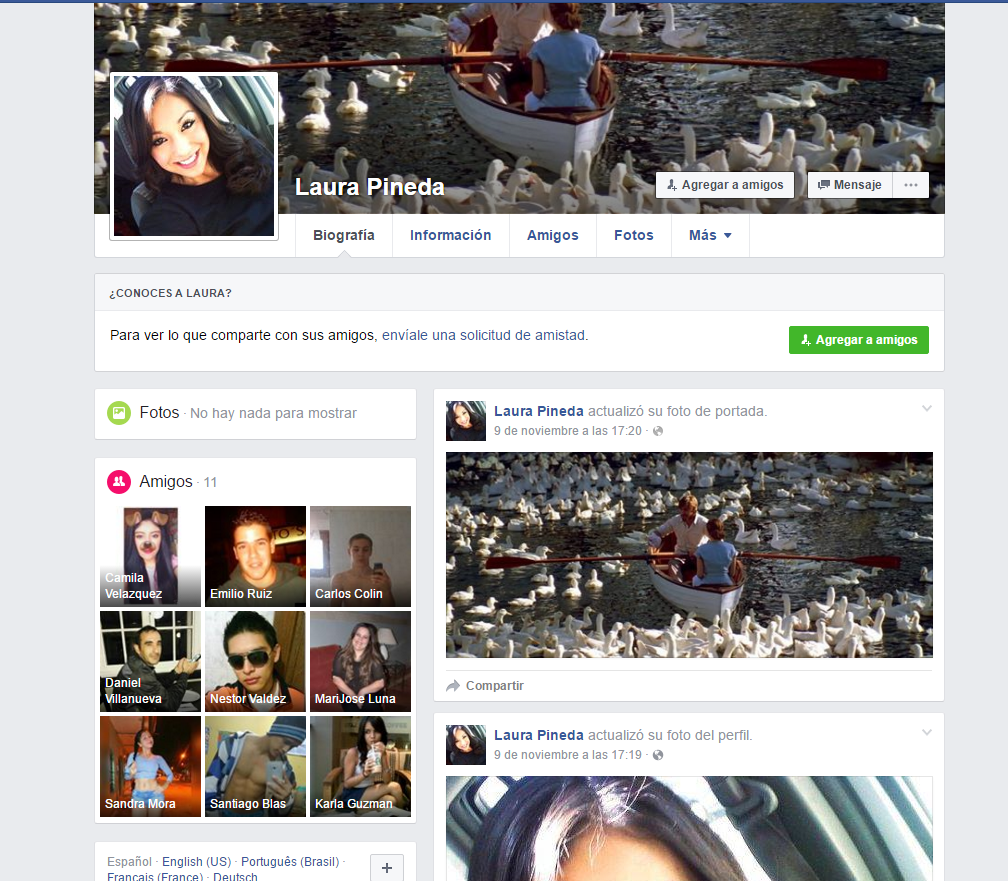Click the pink Amigos section icon
1008x881 pixels.
[119, 482]
